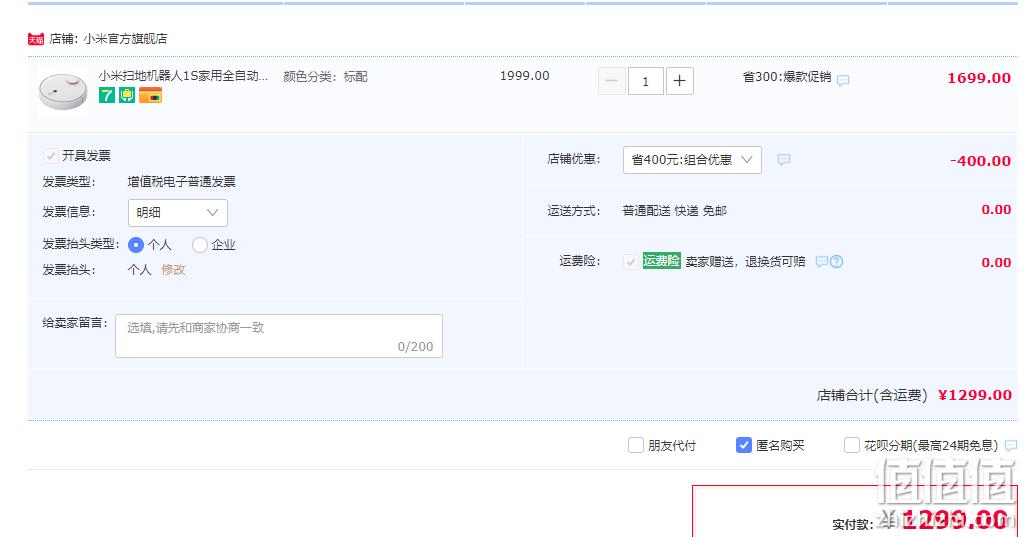Open the 小米官方旗舰店 shop link

[x=125, y=39]
